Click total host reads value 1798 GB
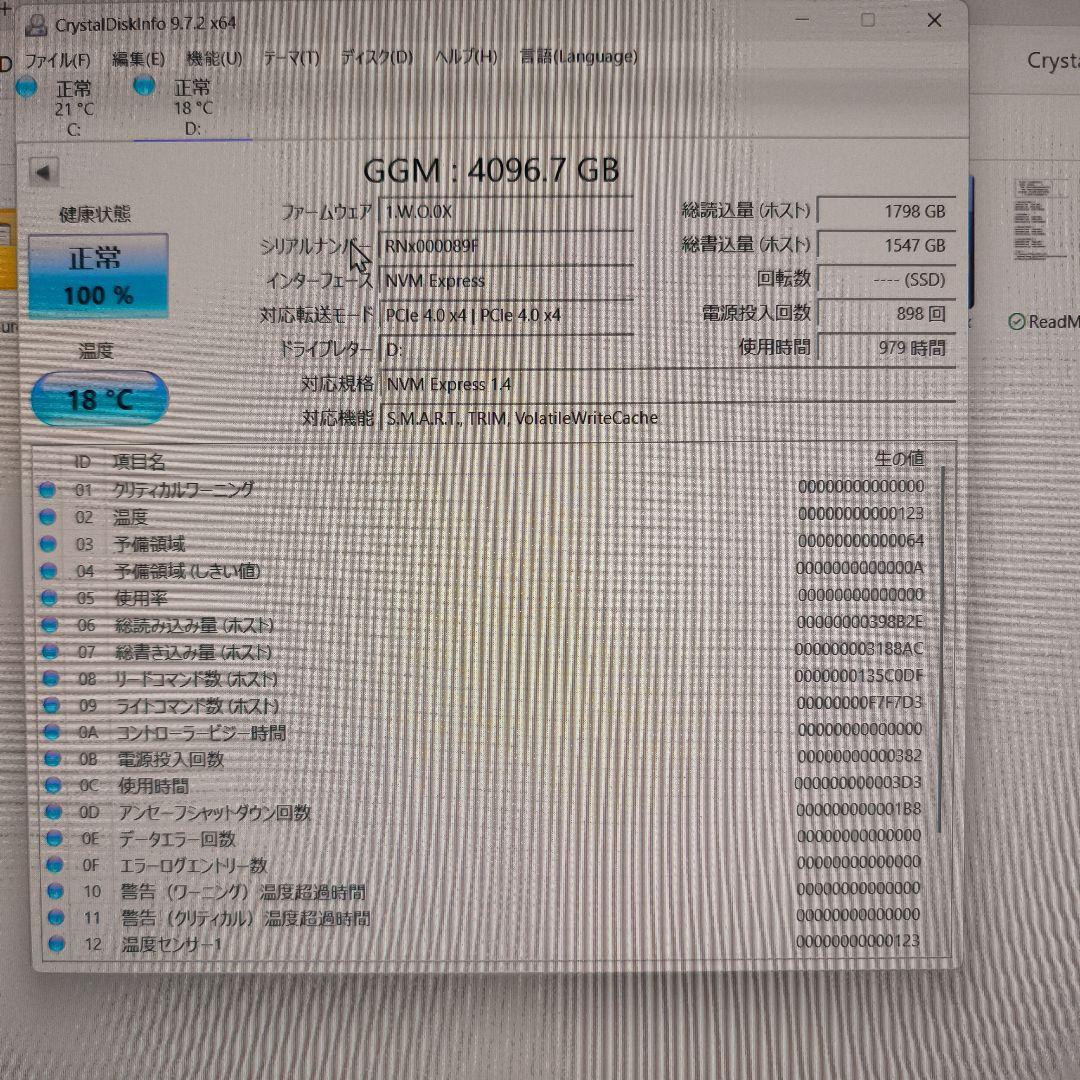Screen dimensions: 1080x1080 pyautogui.click(x=886, y=211)
